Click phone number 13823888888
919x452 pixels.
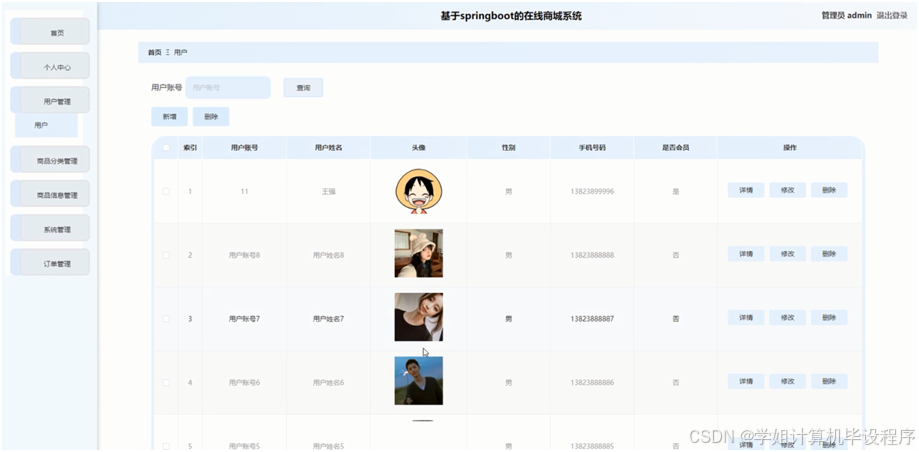592,255
